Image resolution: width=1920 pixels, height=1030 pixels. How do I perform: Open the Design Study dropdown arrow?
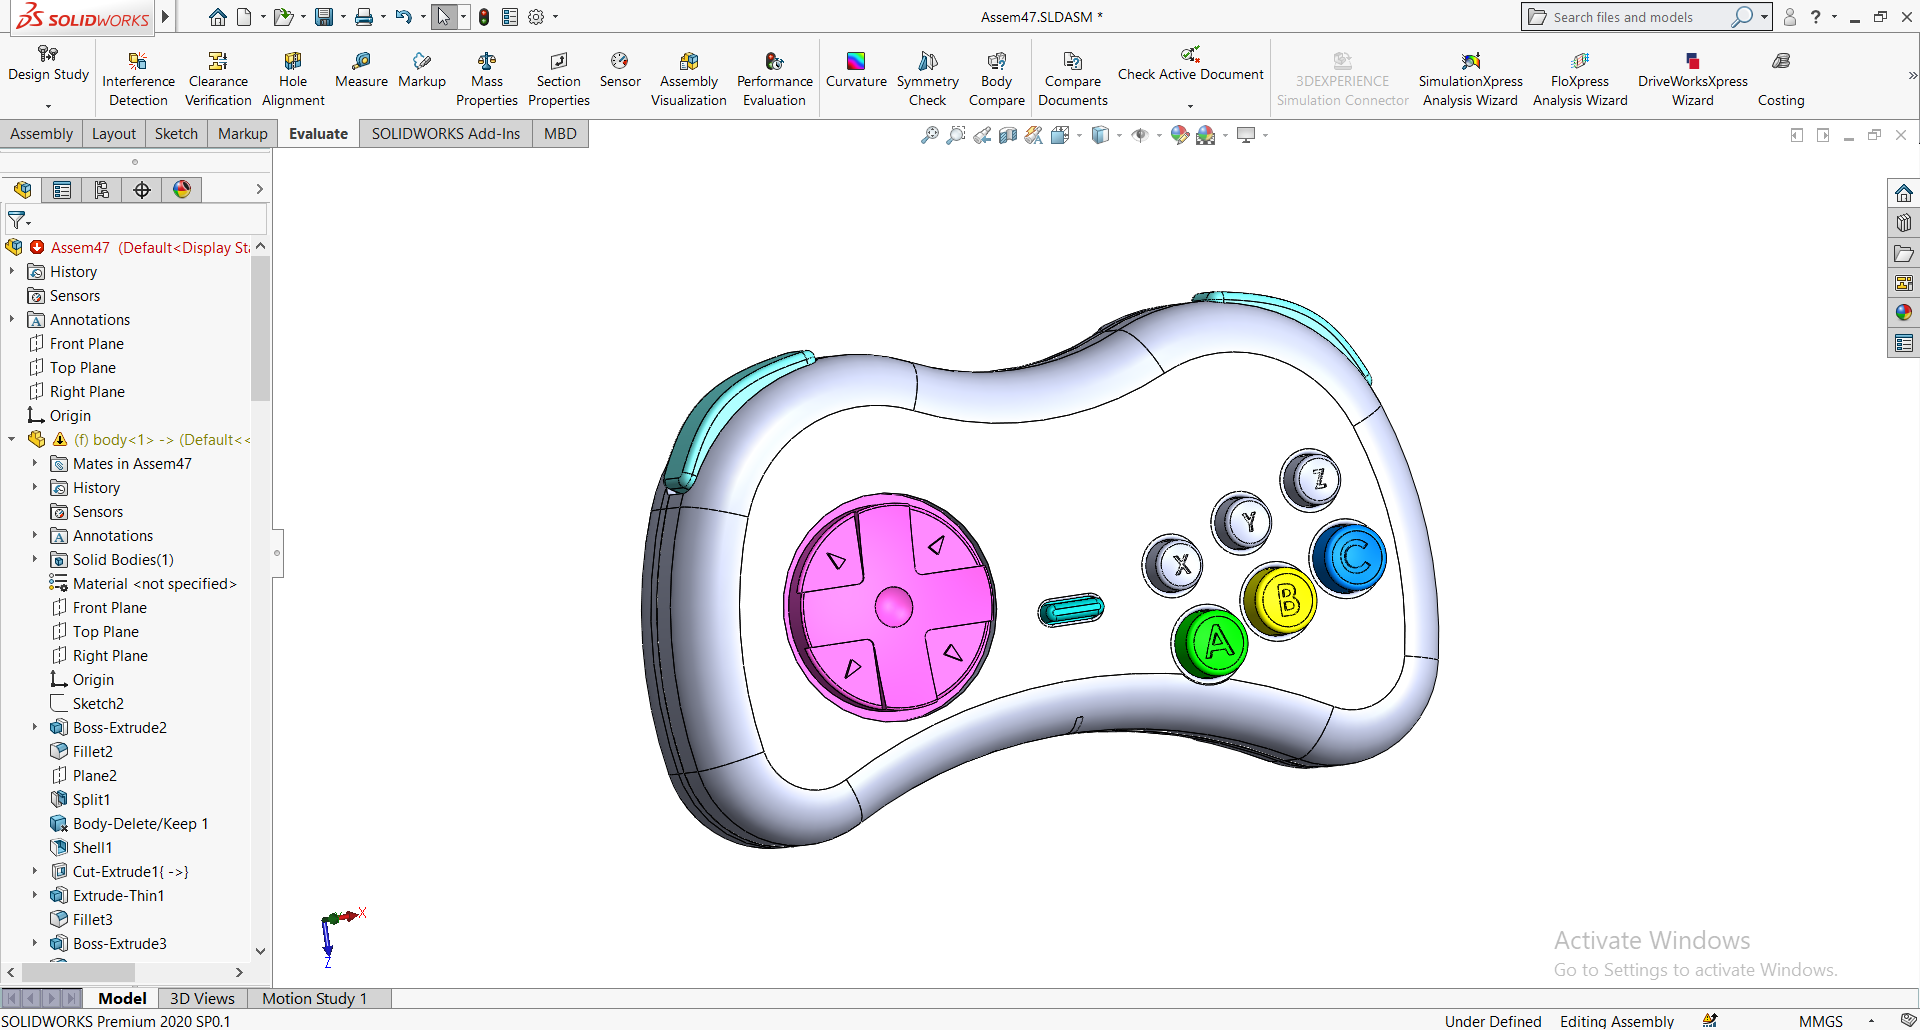(48, 106)
